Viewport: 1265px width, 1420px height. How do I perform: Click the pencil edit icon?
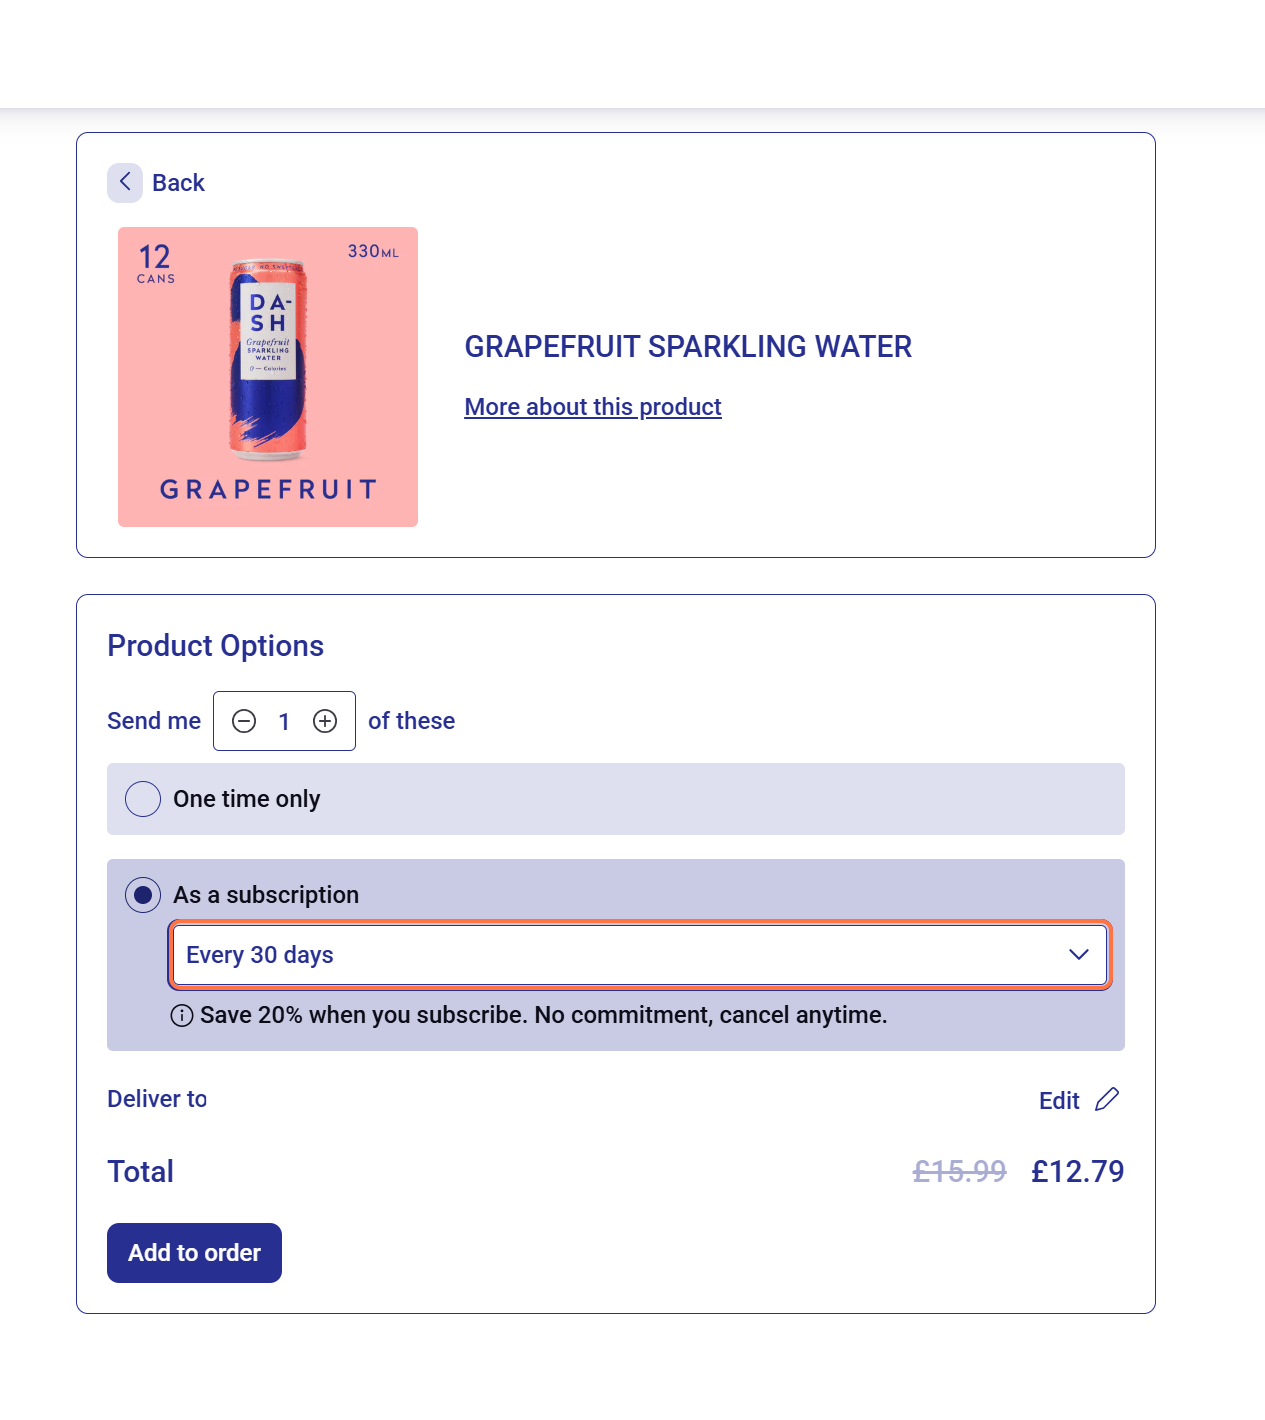[1107, 1100]
